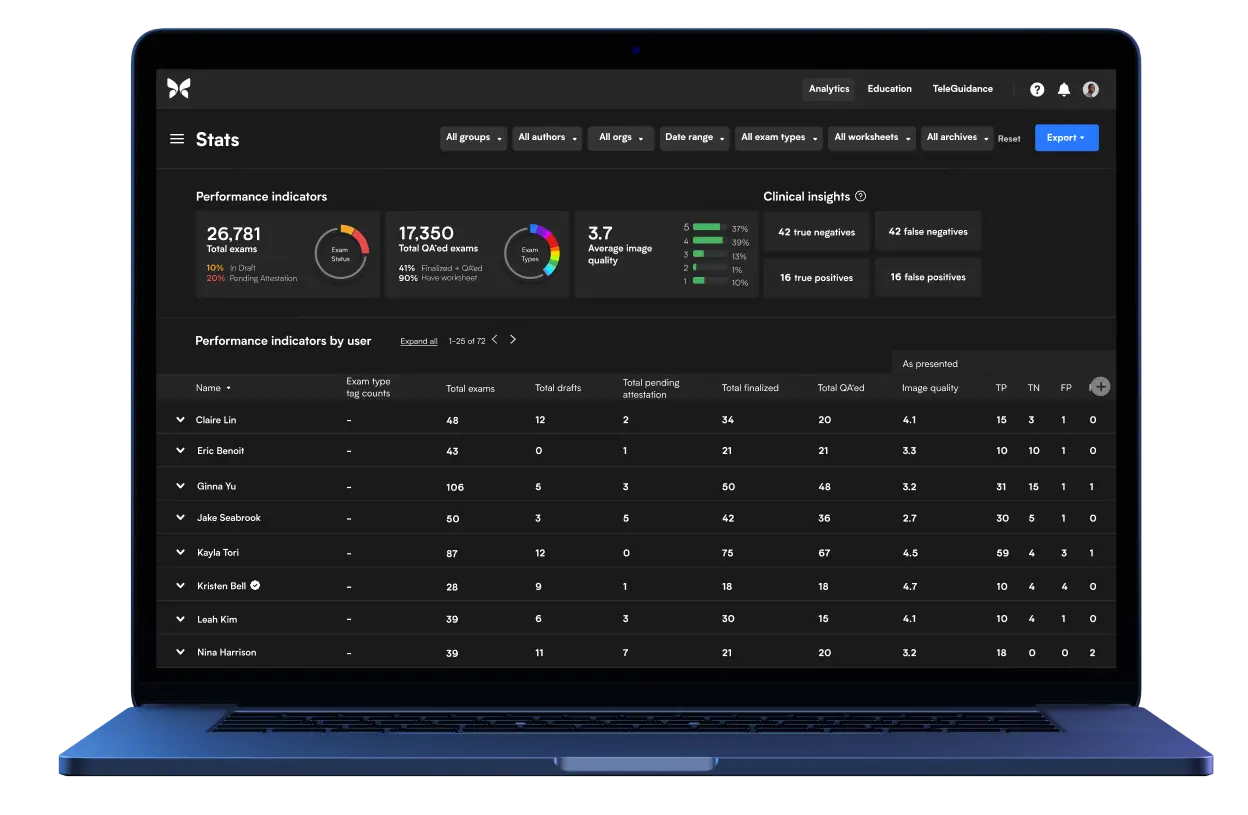Open the All groups filter dropdown
The height and width of the screenshot is (815, 1248).
click(x=474, y=138)
